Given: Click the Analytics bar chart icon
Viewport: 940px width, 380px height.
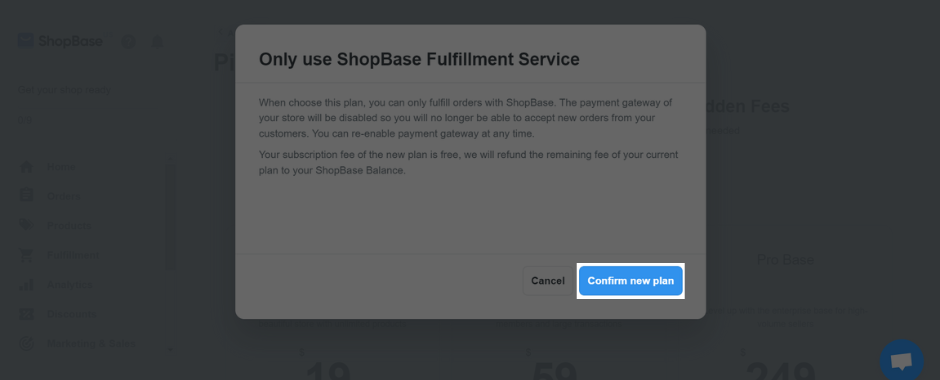Looking at the screenshot, I should click(x=26, y=285).
